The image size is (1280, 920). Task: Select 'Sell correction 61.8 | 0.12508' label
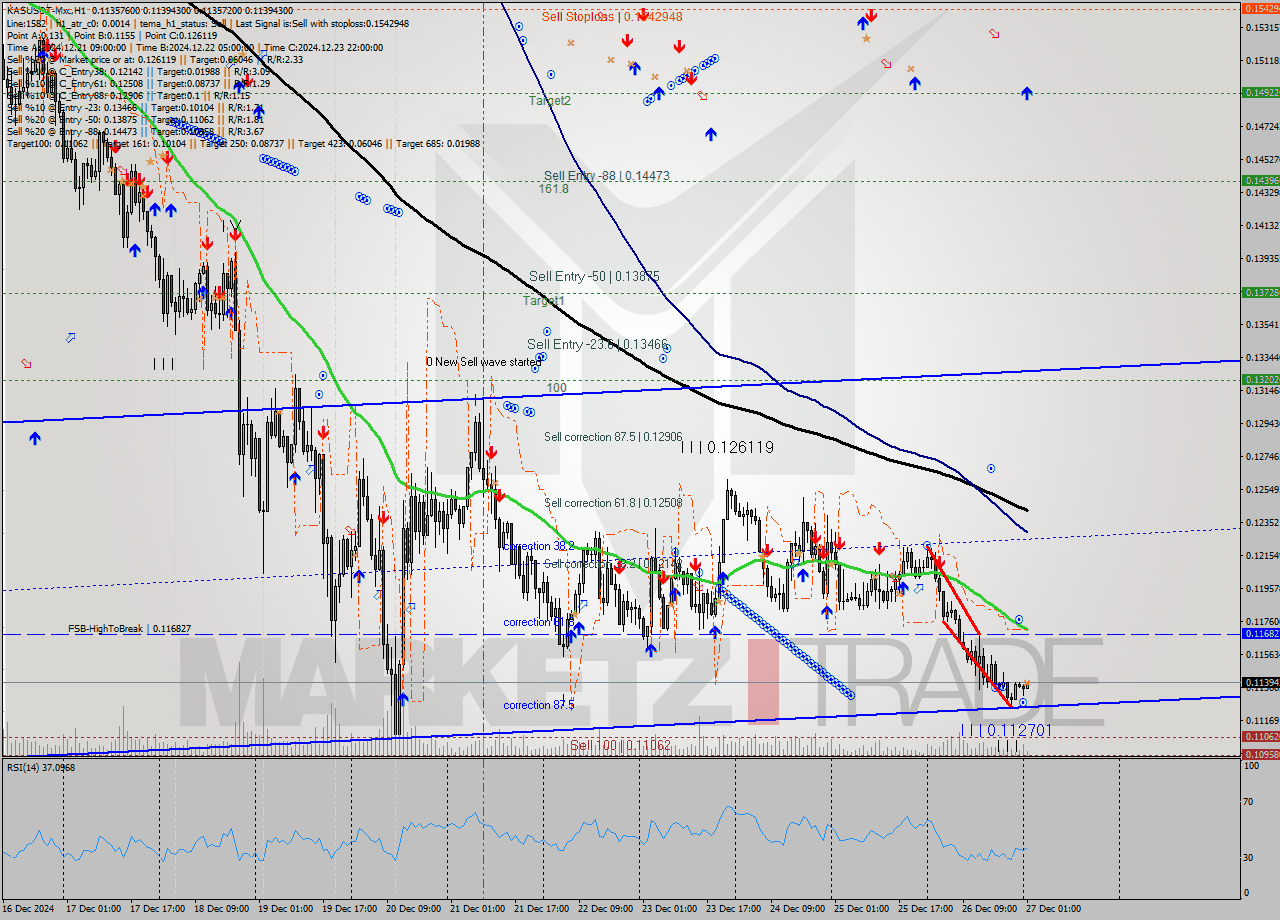click(612, 503)
